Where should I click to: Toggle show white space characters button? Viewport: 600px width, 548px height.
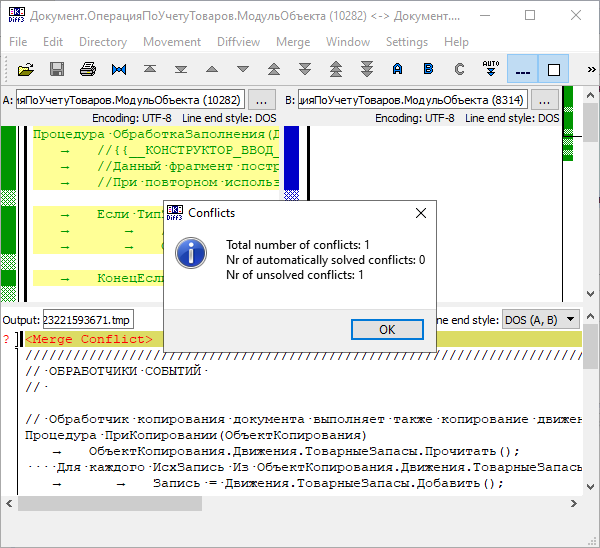(x=522, y=69)
